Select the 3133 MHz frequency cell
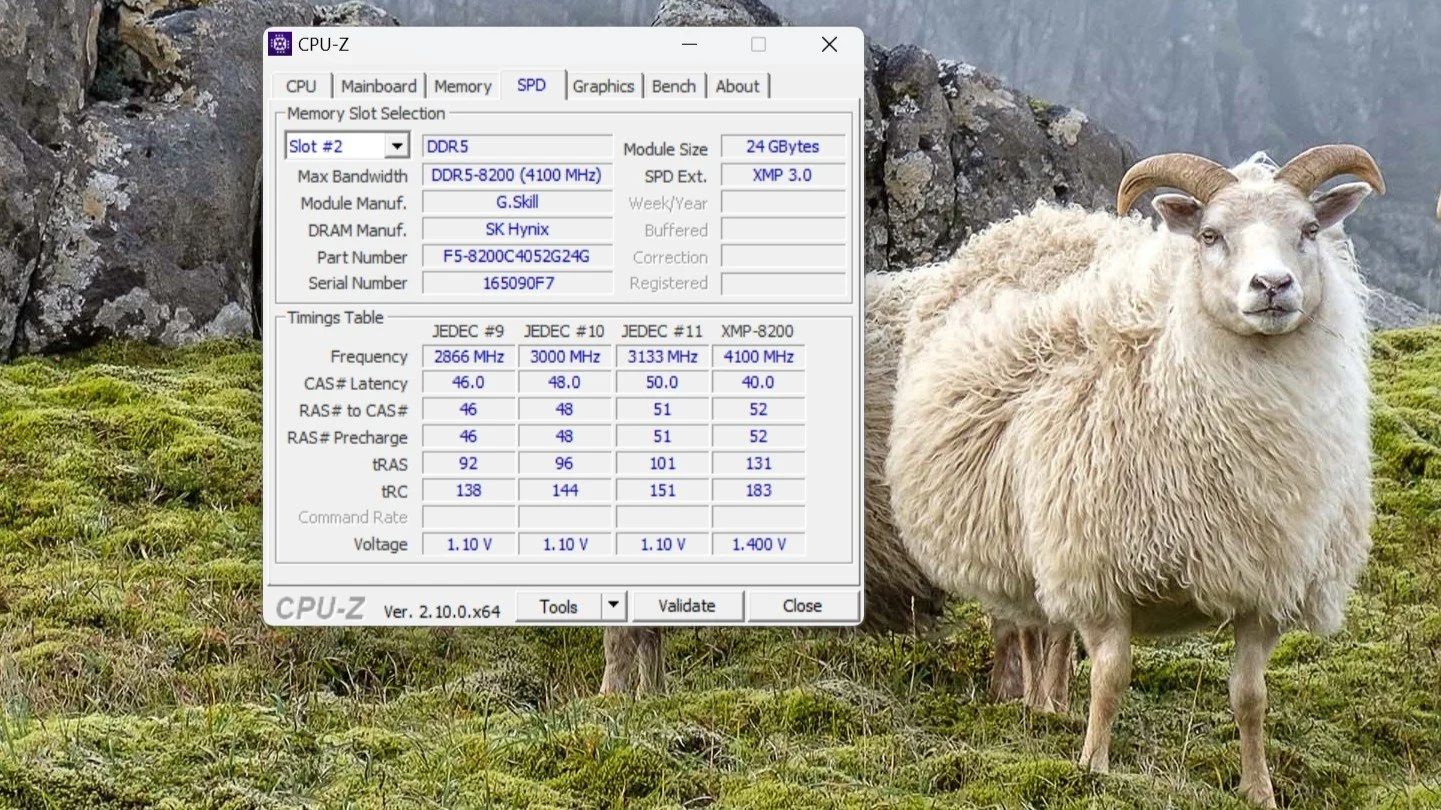1441x810 pixels. tap(661, 357)
